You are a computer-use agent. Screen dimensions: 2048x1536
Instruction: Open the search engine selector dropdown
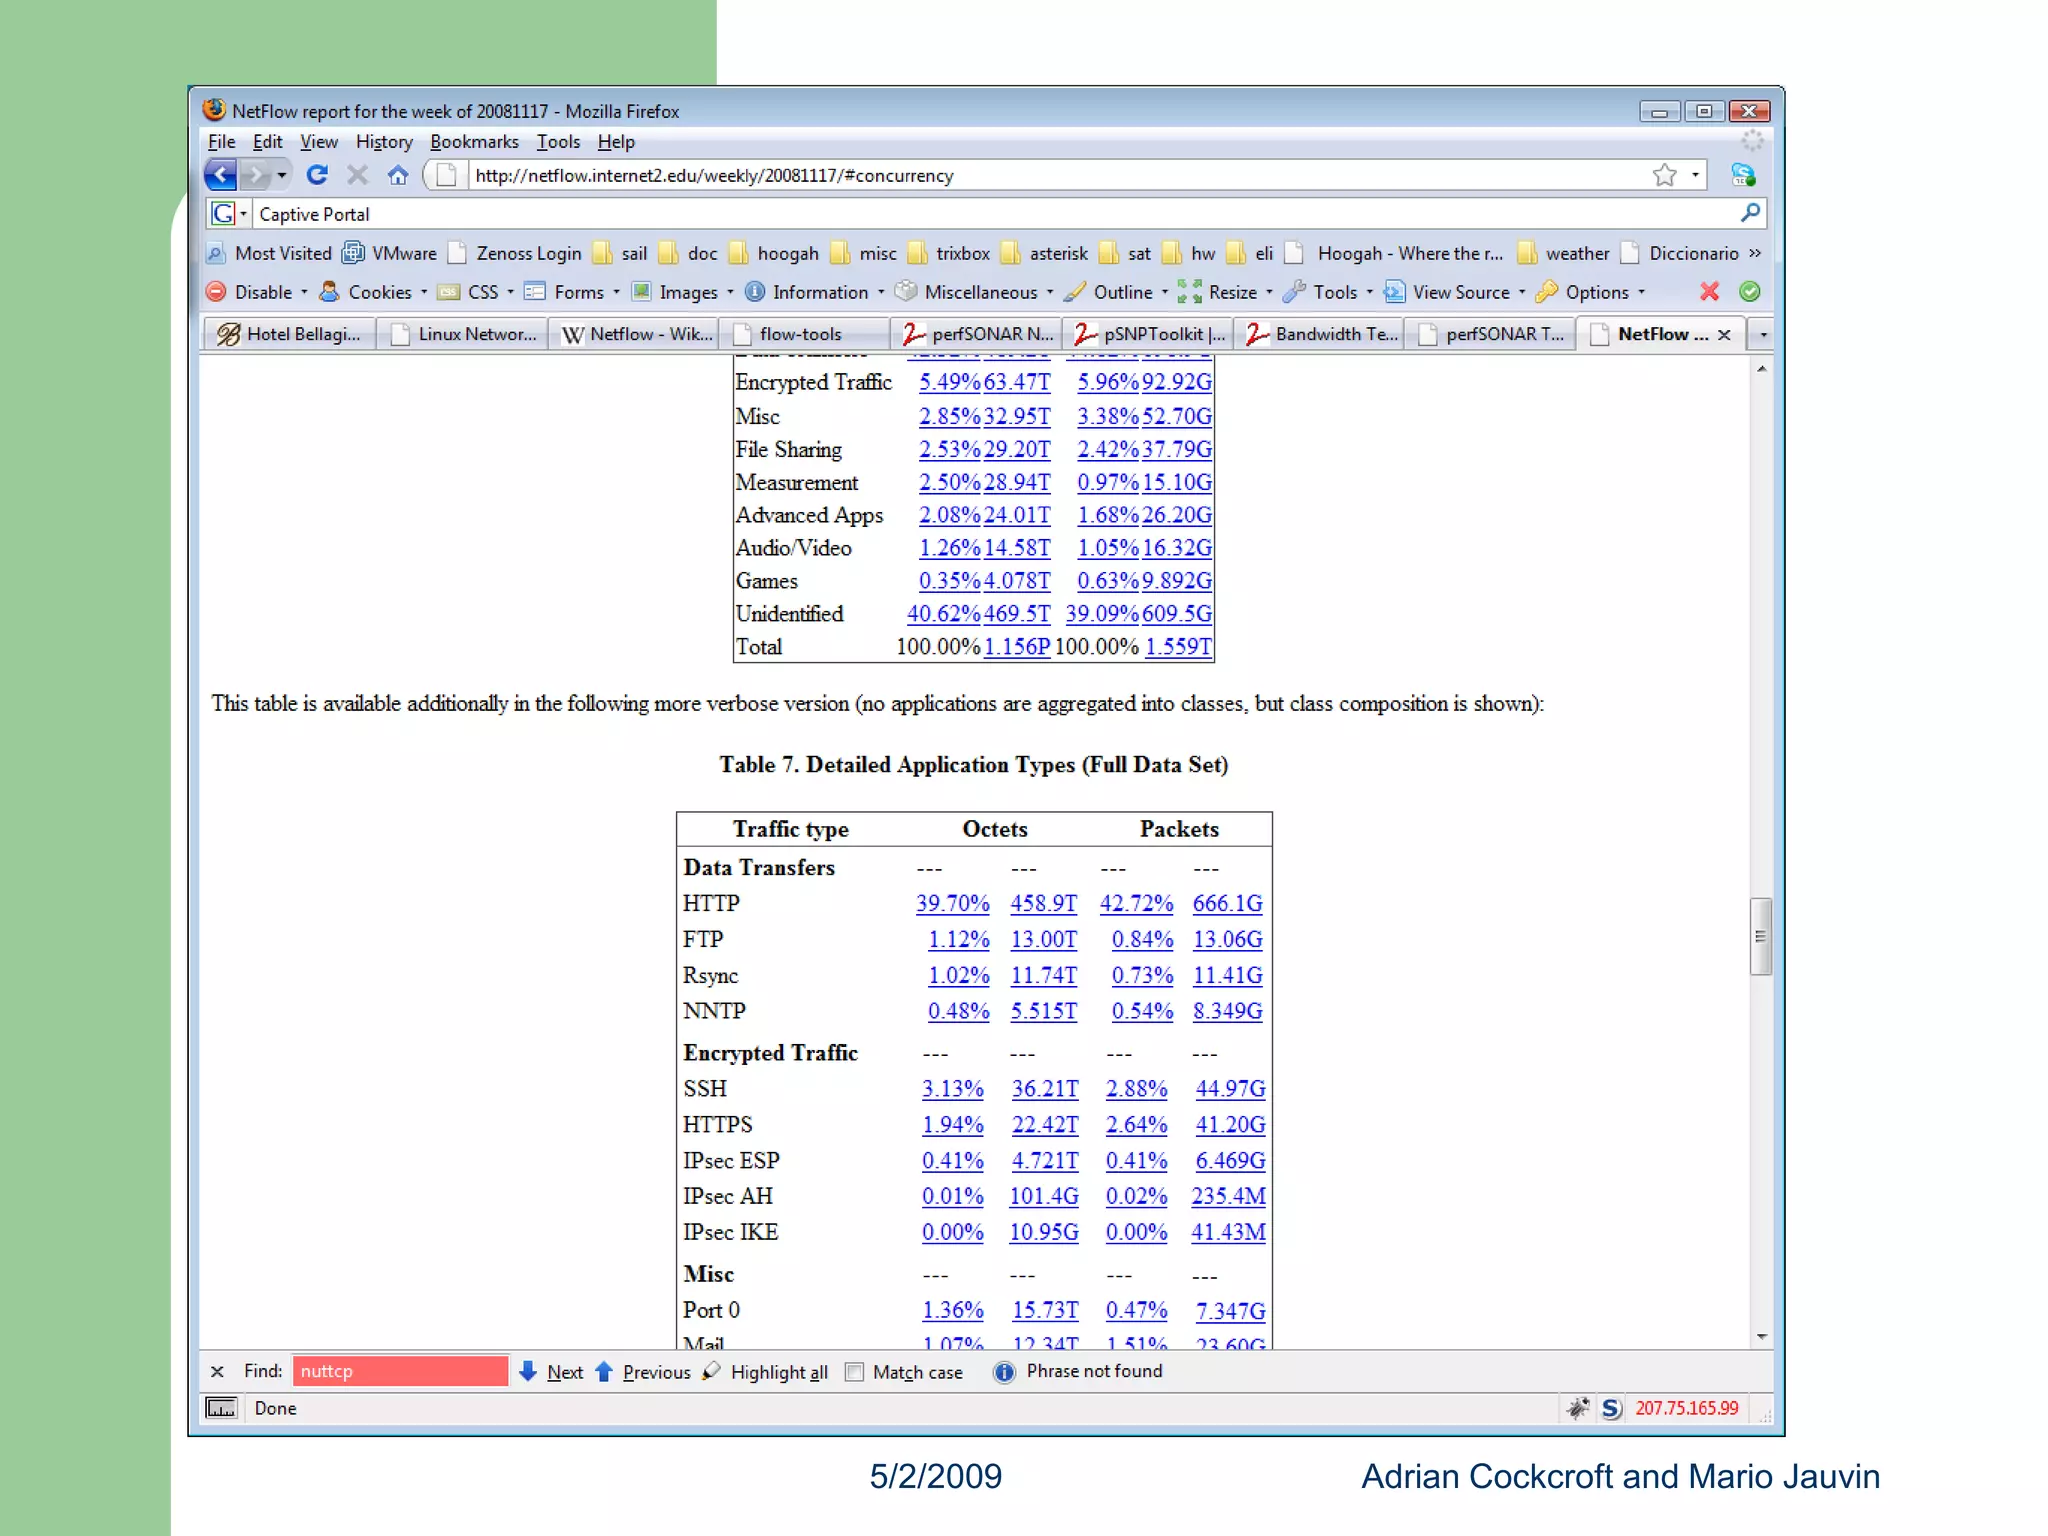[x=243, y=213]
